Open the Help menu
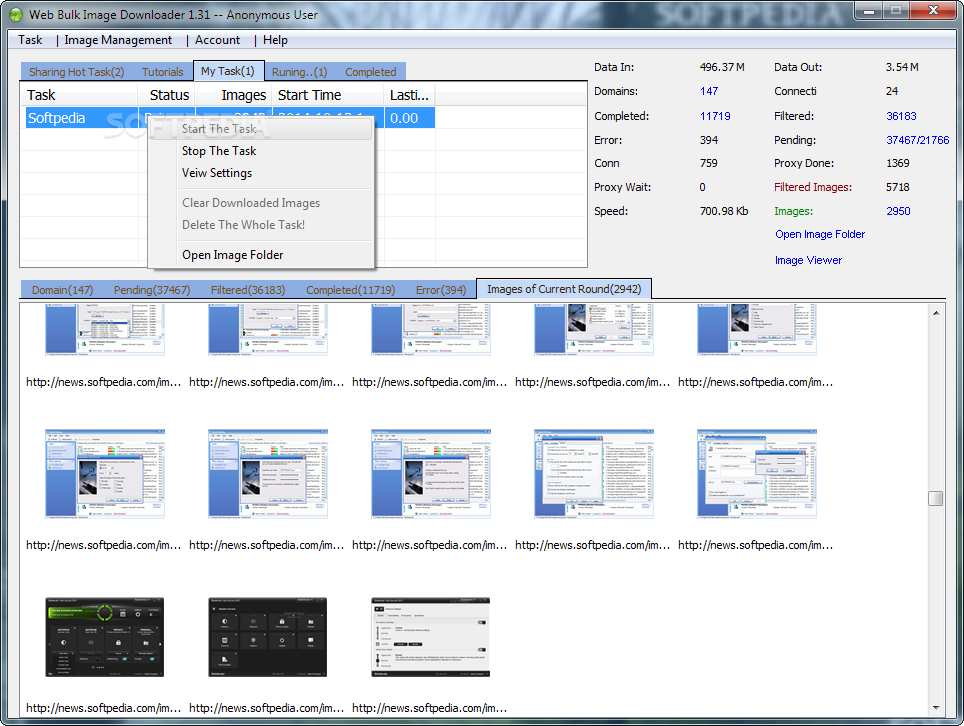Viewport: 964px width, 726px height. point(275,40)
